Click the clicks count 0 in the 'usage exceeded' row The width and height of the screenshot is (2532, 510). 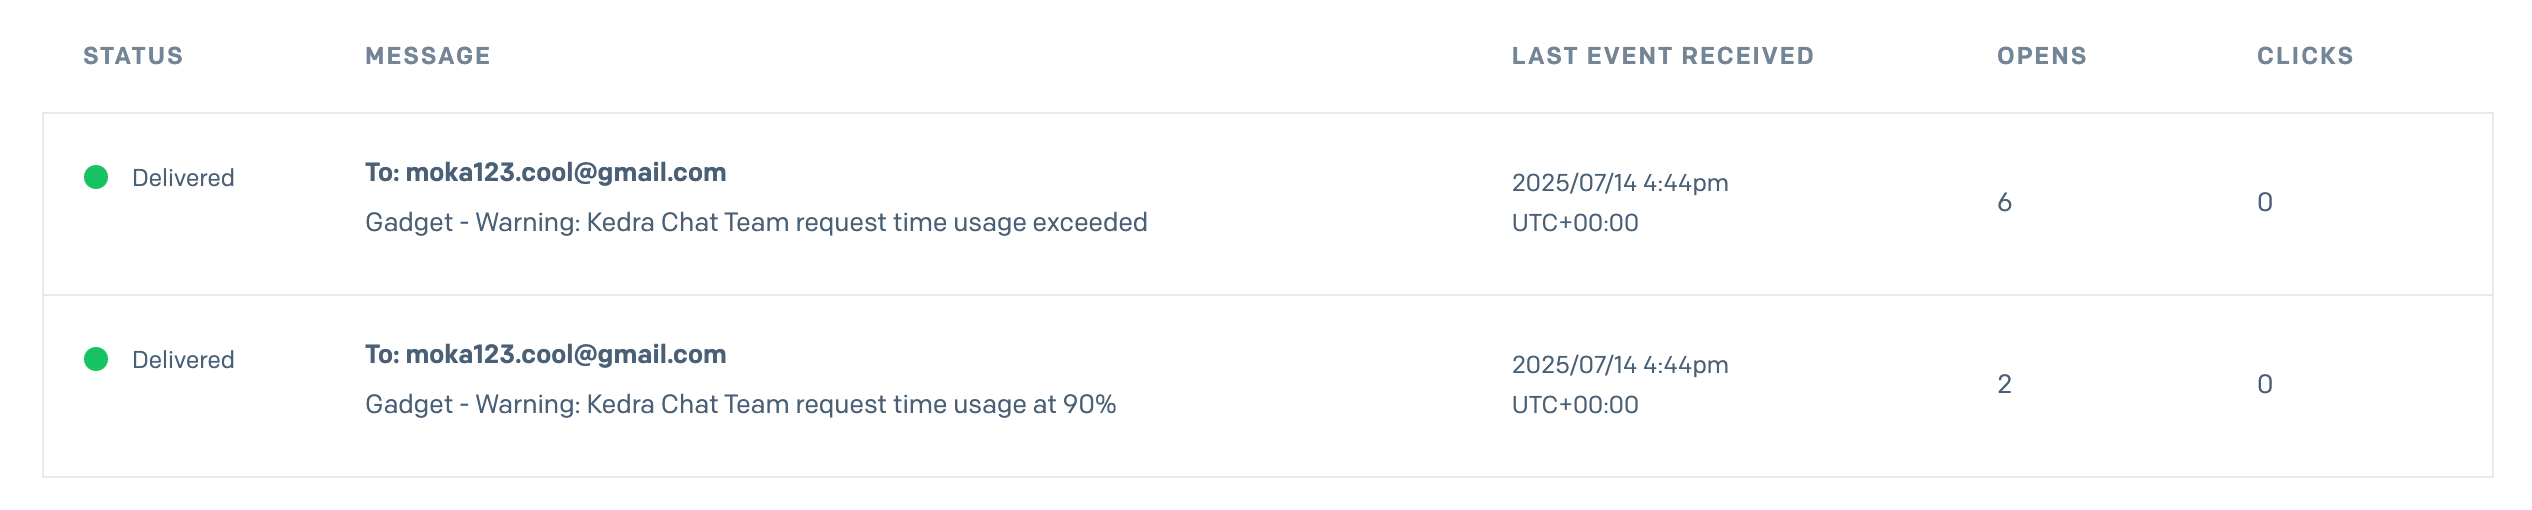[x=2265, y=202]
